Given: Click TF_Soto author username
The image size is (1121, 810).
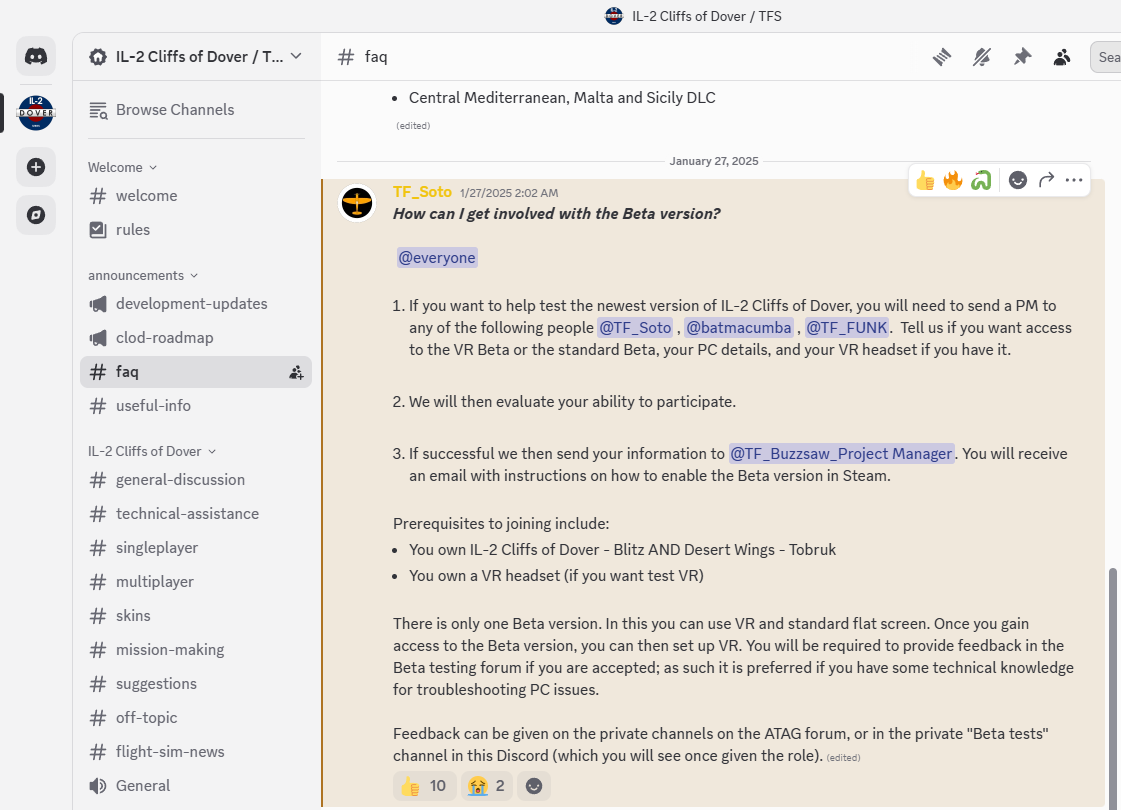Looking at the screenshot, I should click(x=423, y=192).
